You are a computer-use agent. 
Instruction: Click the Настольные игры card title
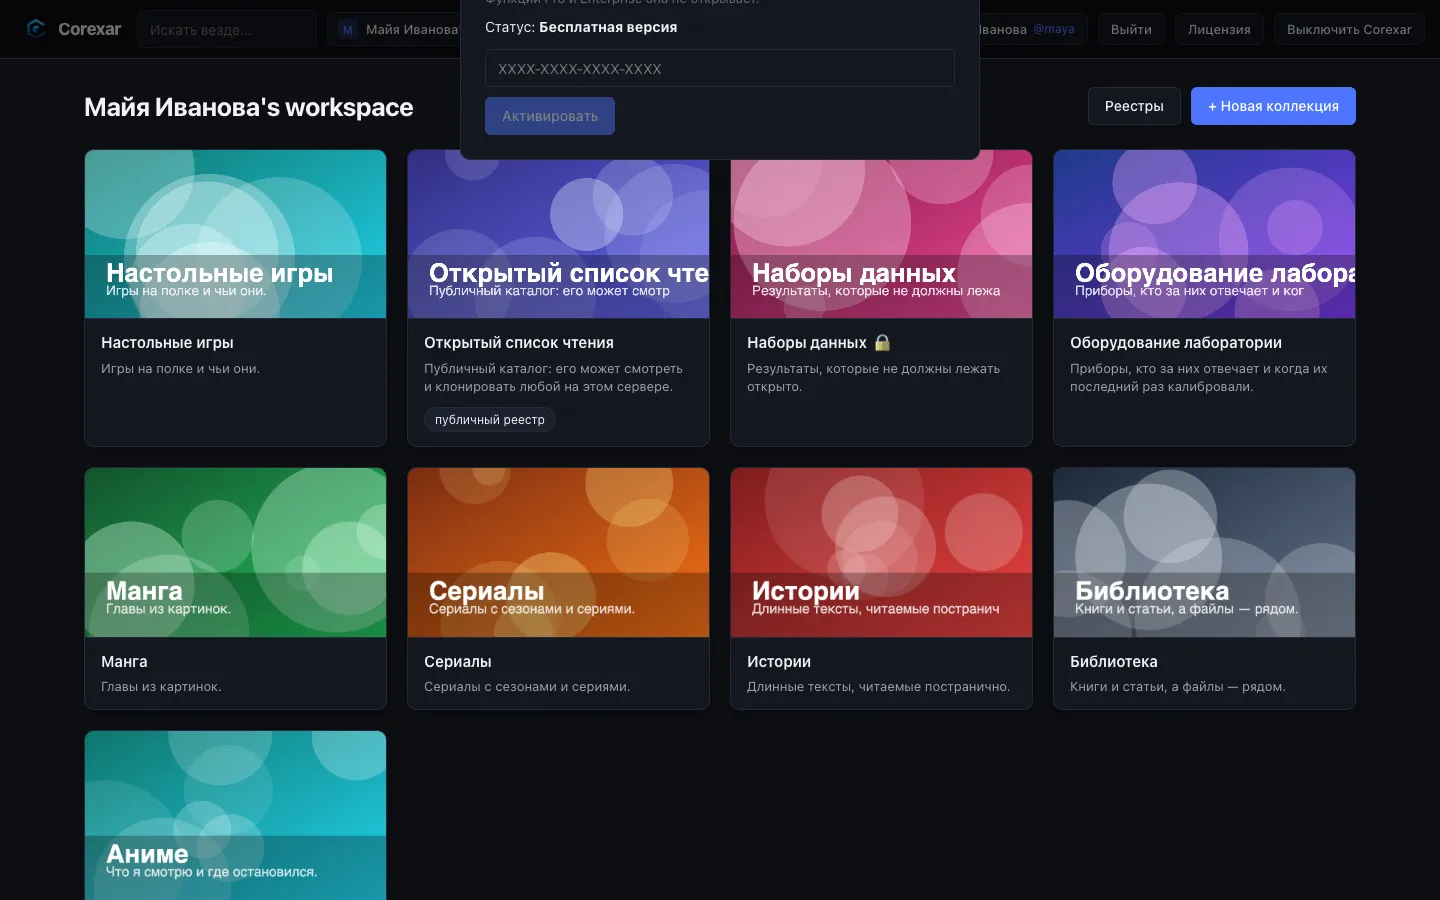167,343
